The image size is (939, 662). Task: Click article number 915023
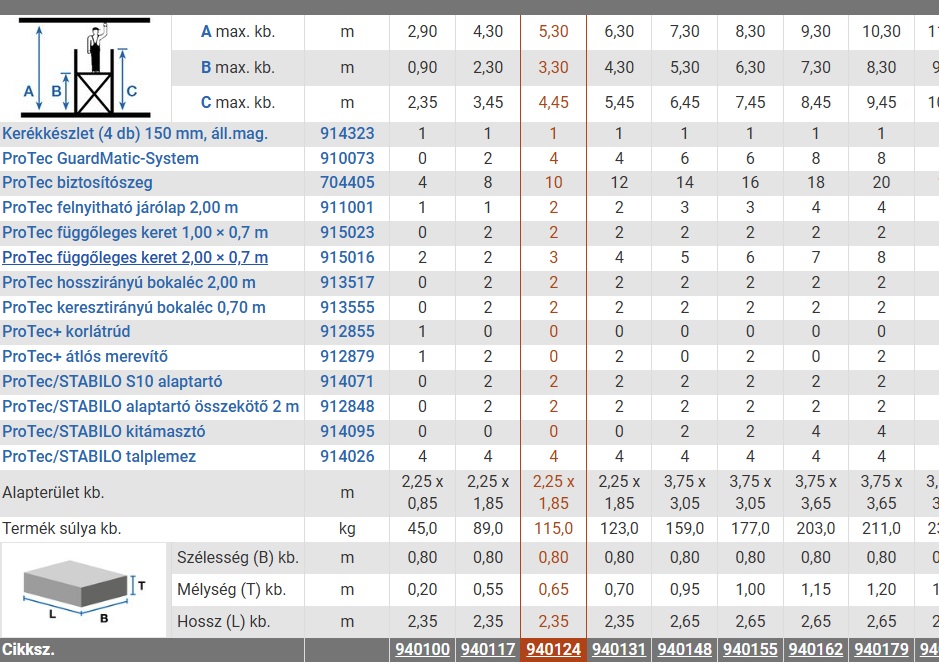(347, 232)
